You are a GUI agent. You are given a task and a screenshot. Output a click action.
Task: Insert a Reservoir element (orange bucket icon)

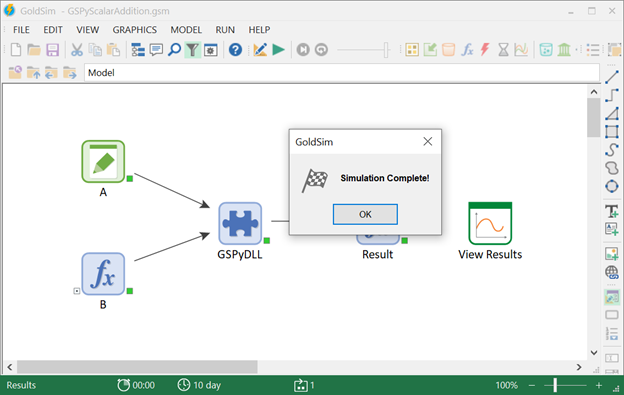(448, 50)
